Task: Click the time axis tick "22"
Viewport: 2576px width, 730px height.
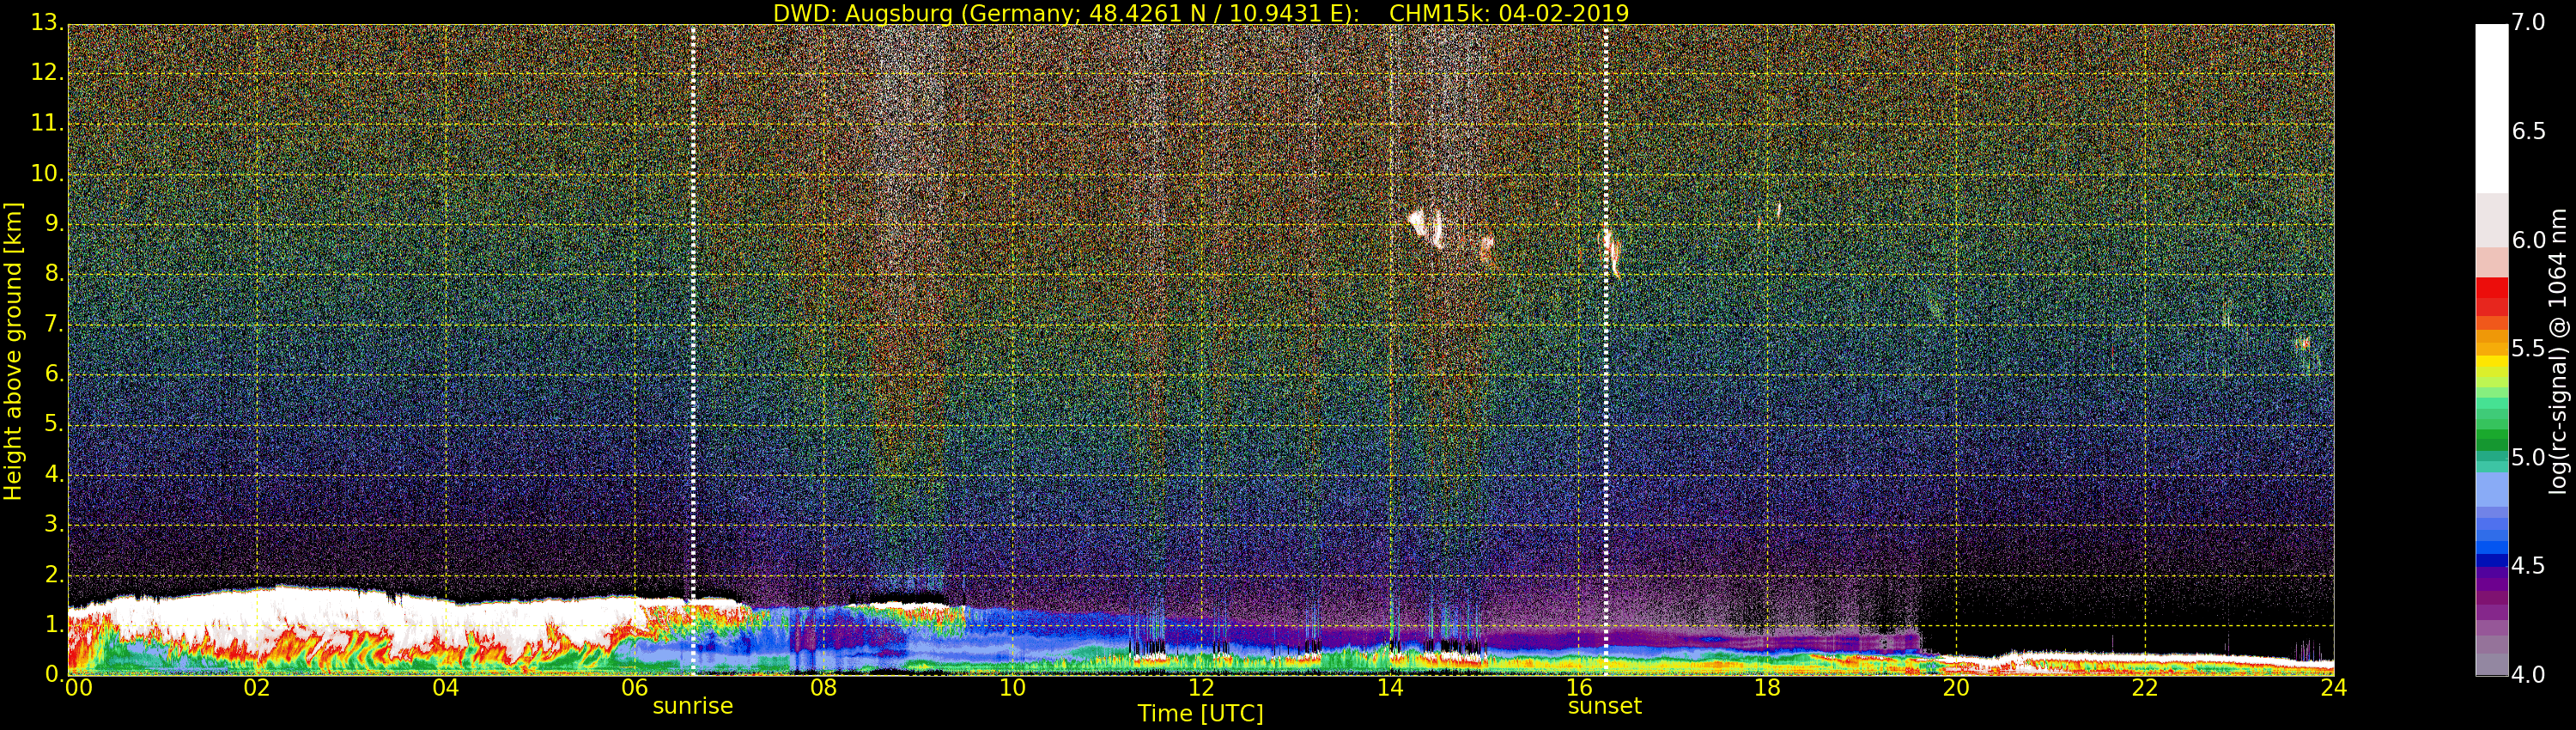Action: (2145, 688)
